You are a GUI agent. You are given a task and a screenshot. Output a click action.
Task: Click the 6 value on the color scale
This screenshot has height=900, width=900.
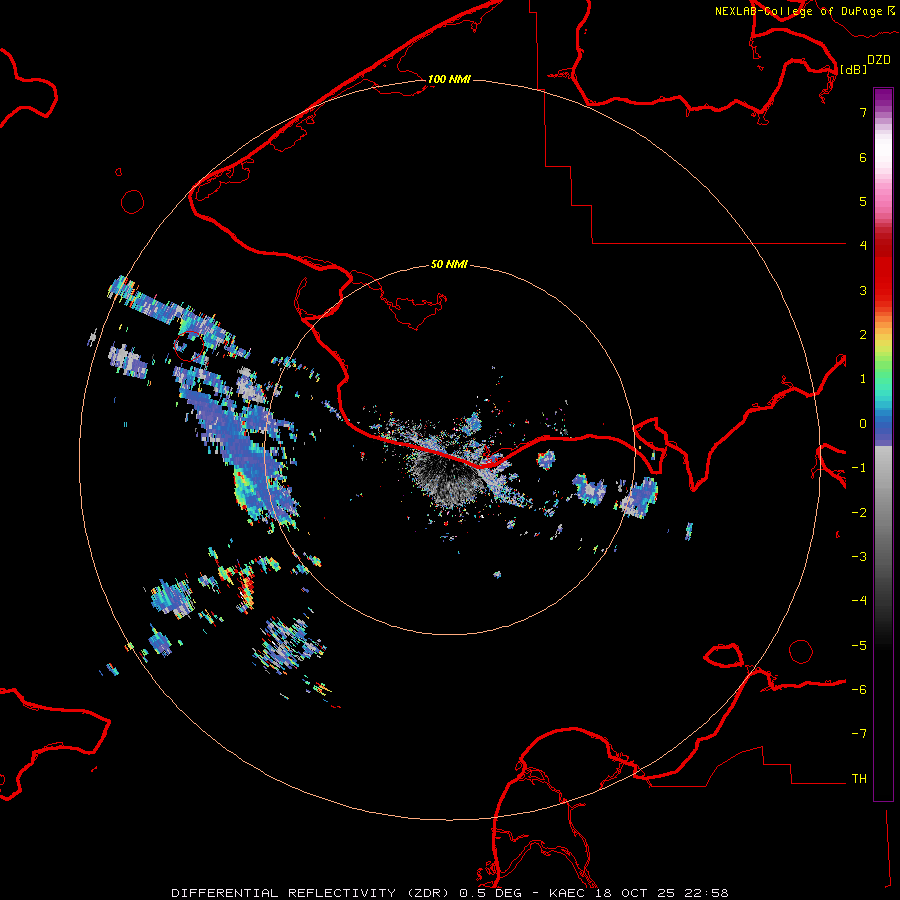863,157
